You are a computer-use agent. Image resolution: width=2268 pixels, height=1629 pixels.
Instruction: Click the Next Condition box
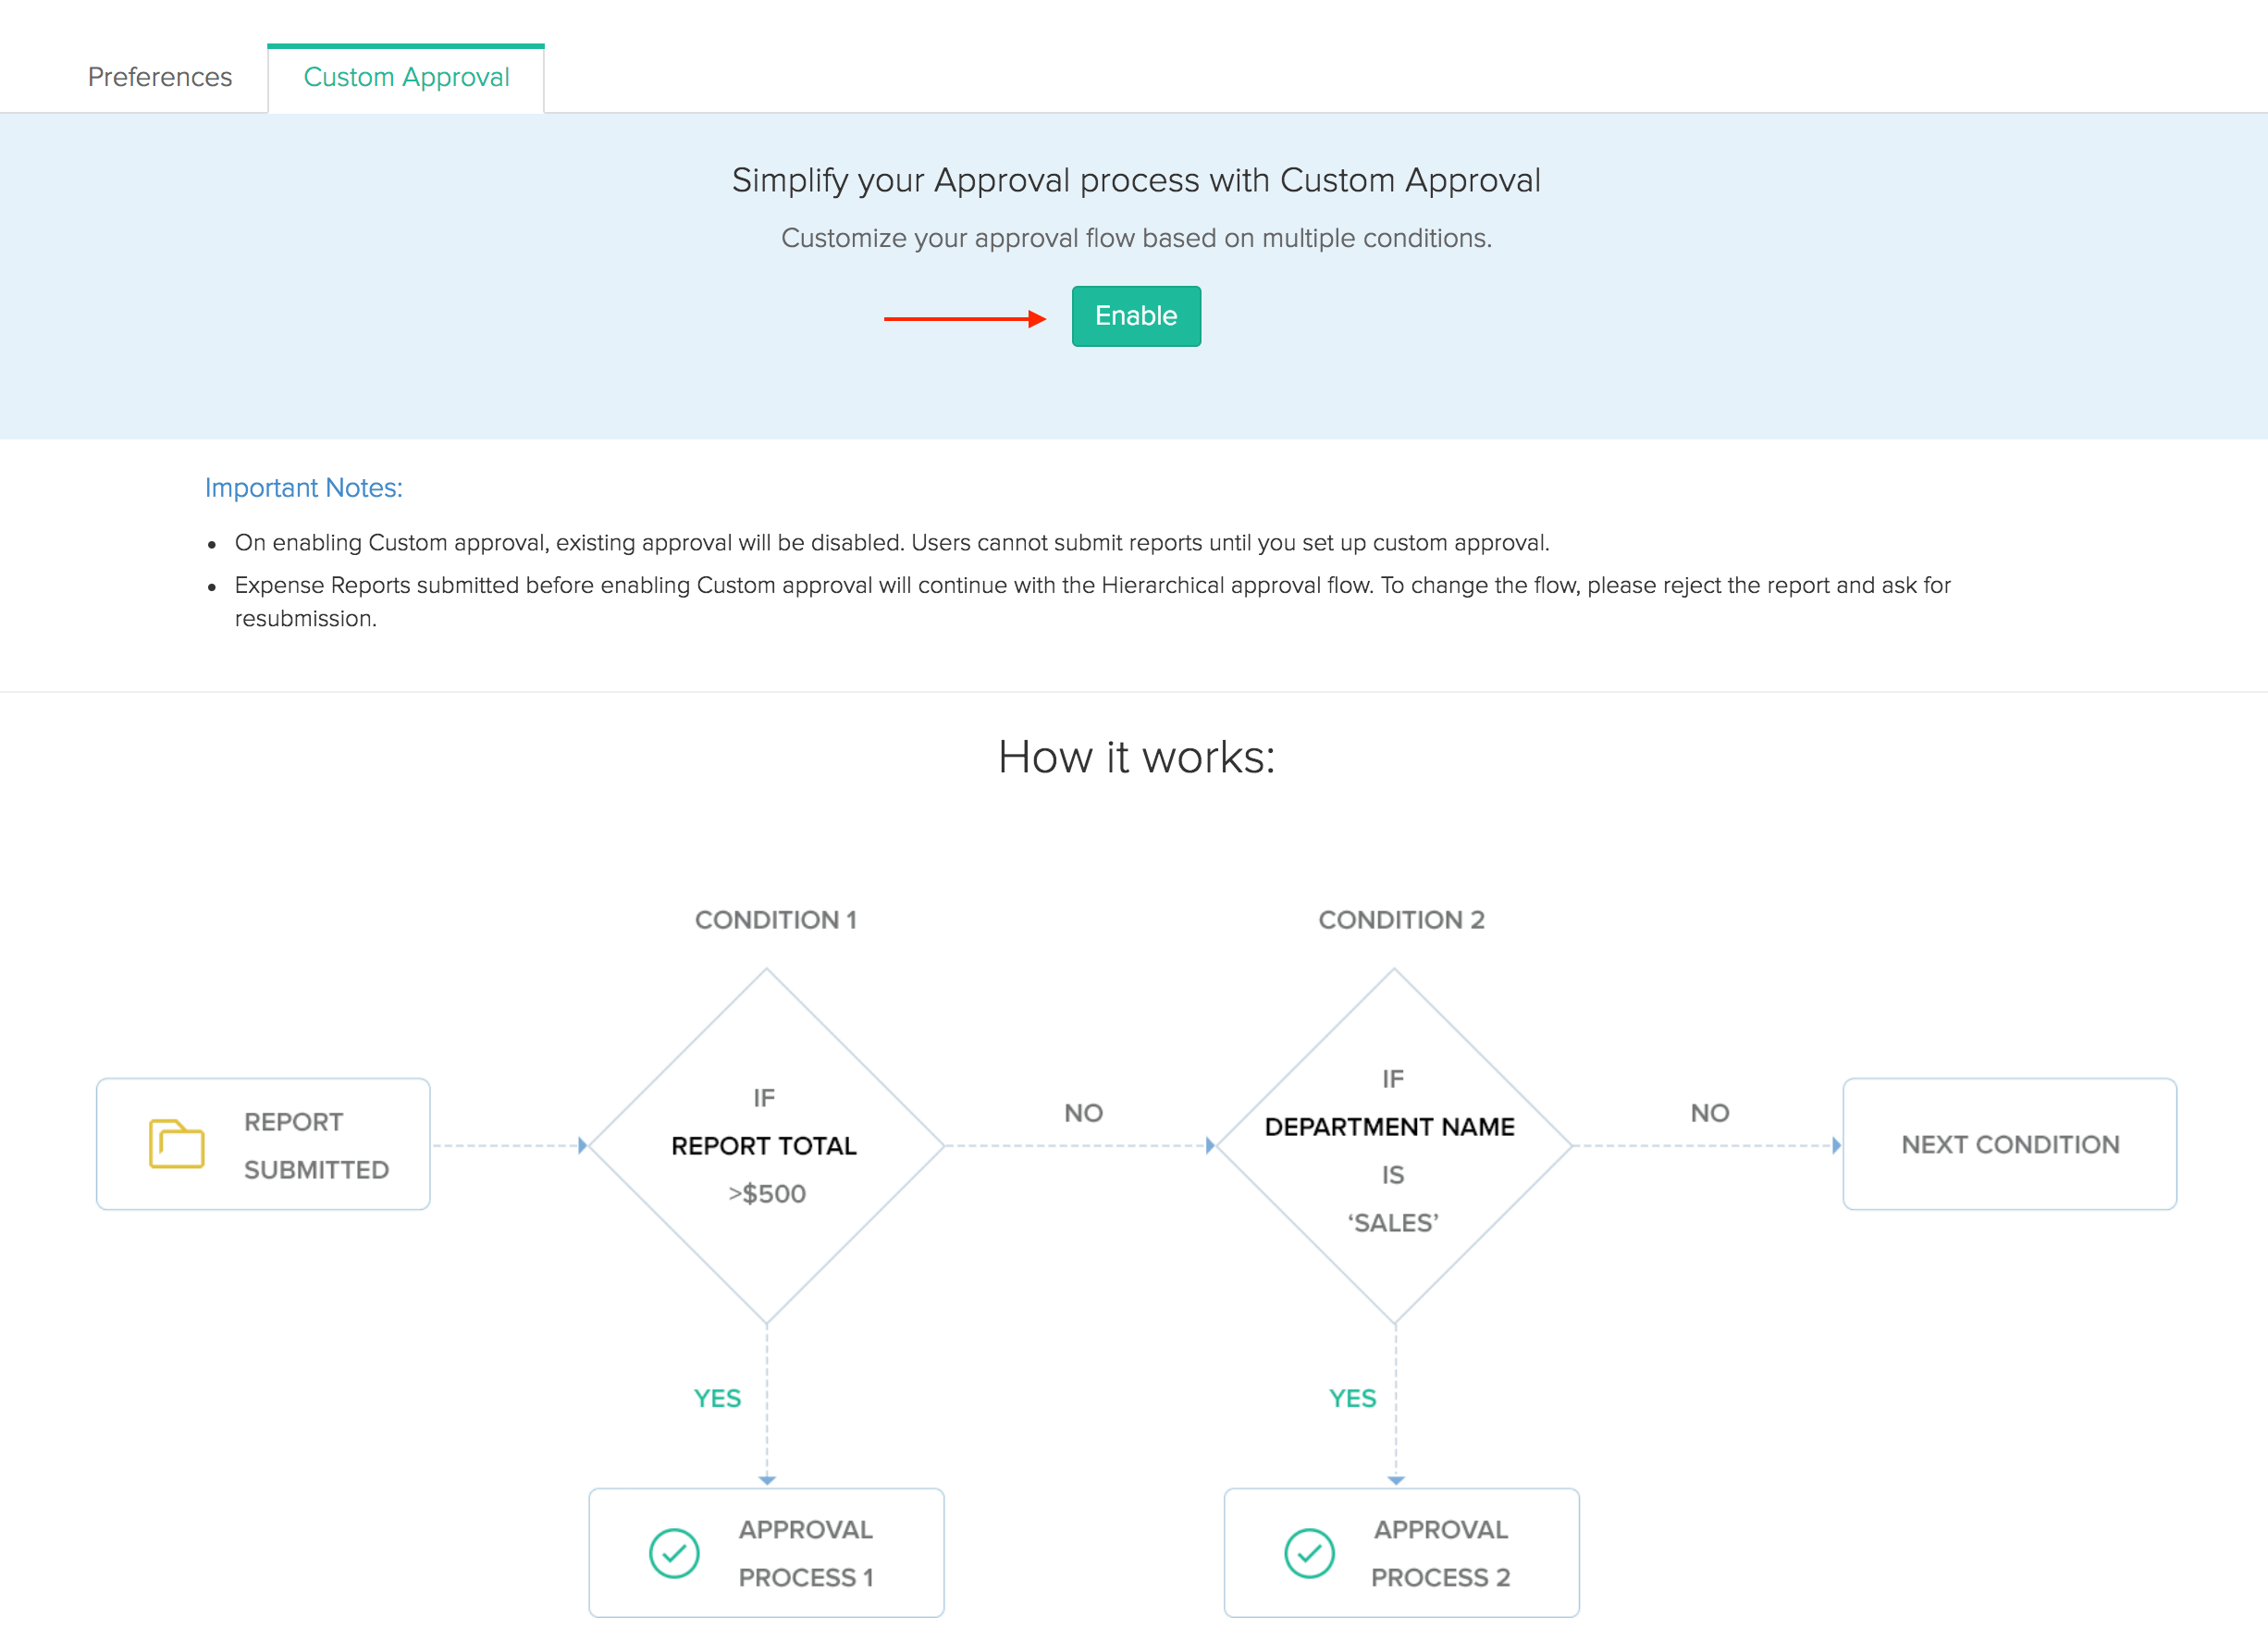click(2009, 1144)
